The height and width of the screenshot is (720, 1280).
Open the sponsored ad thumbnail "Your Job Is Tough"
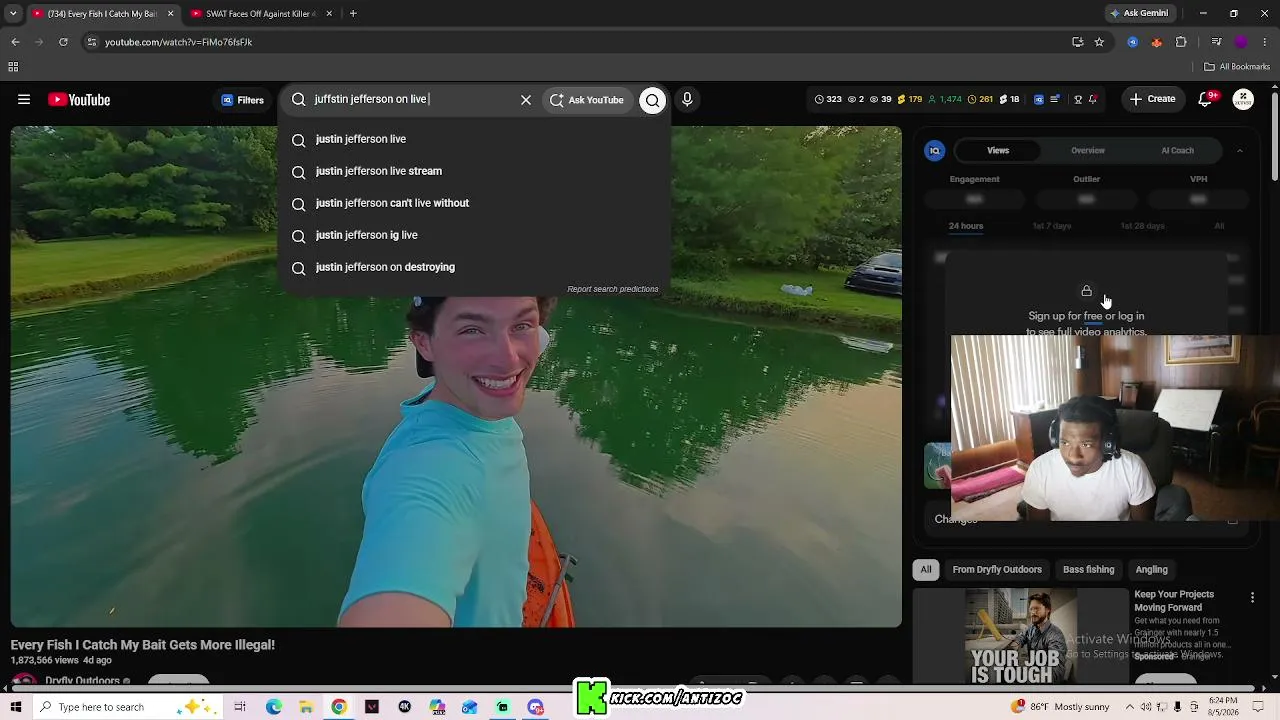pos(1021,636)
